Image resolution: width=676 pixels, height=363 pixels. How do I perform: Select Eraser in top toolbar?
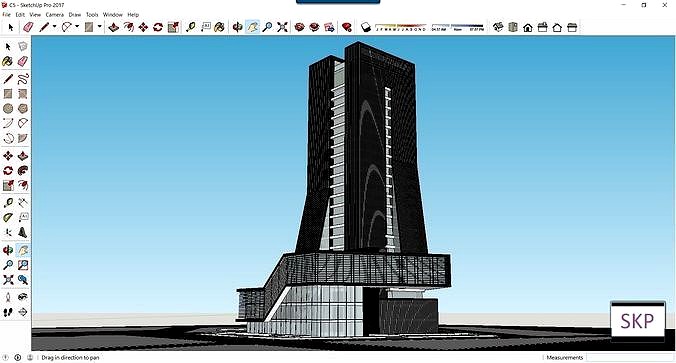(x=28, y=27)
